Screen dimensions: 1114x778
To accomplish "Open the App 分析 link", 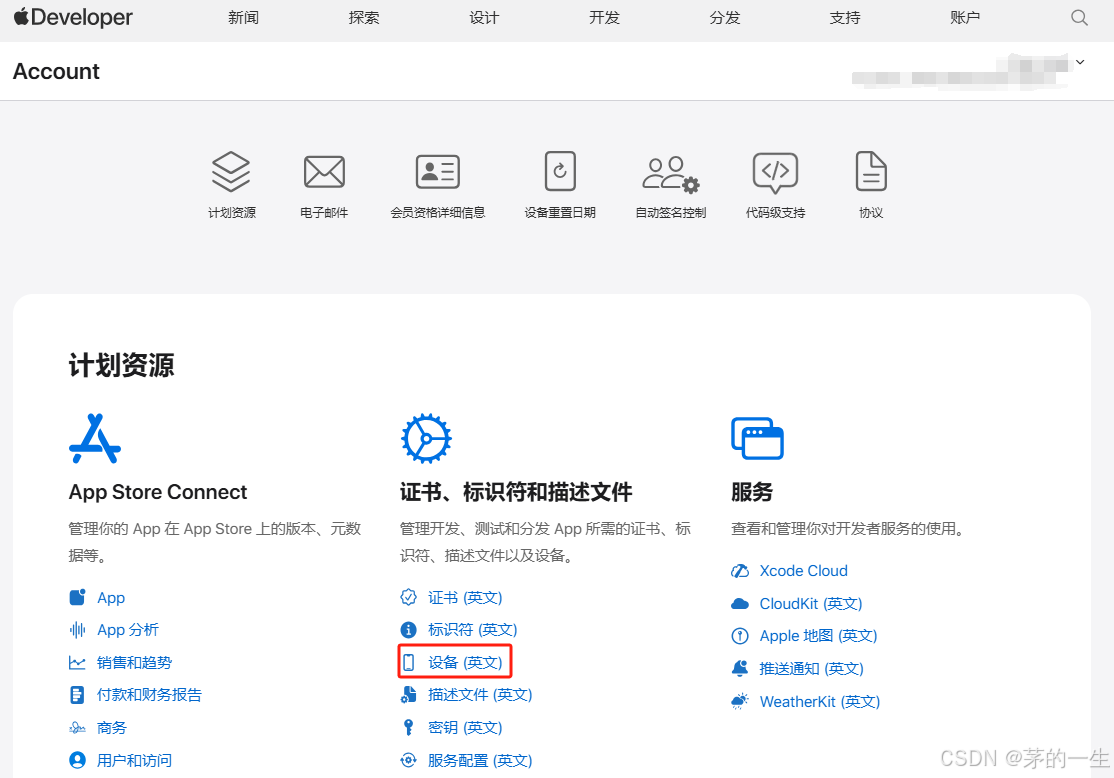I will [128, 630].
